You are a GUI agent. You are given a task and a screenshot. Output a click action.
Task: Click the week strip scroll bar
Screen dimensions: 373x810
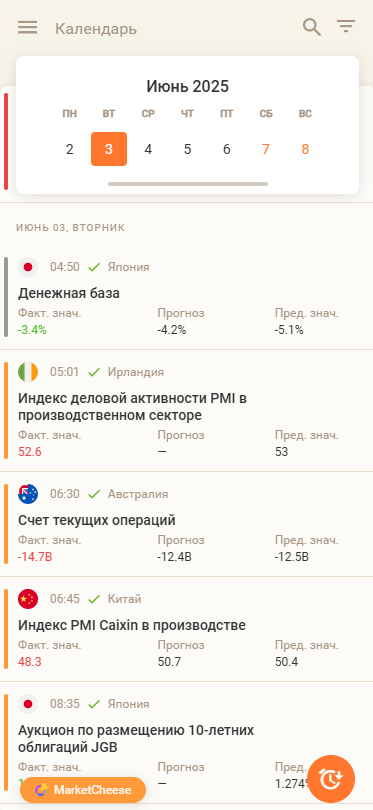click(x=188, y=184)
